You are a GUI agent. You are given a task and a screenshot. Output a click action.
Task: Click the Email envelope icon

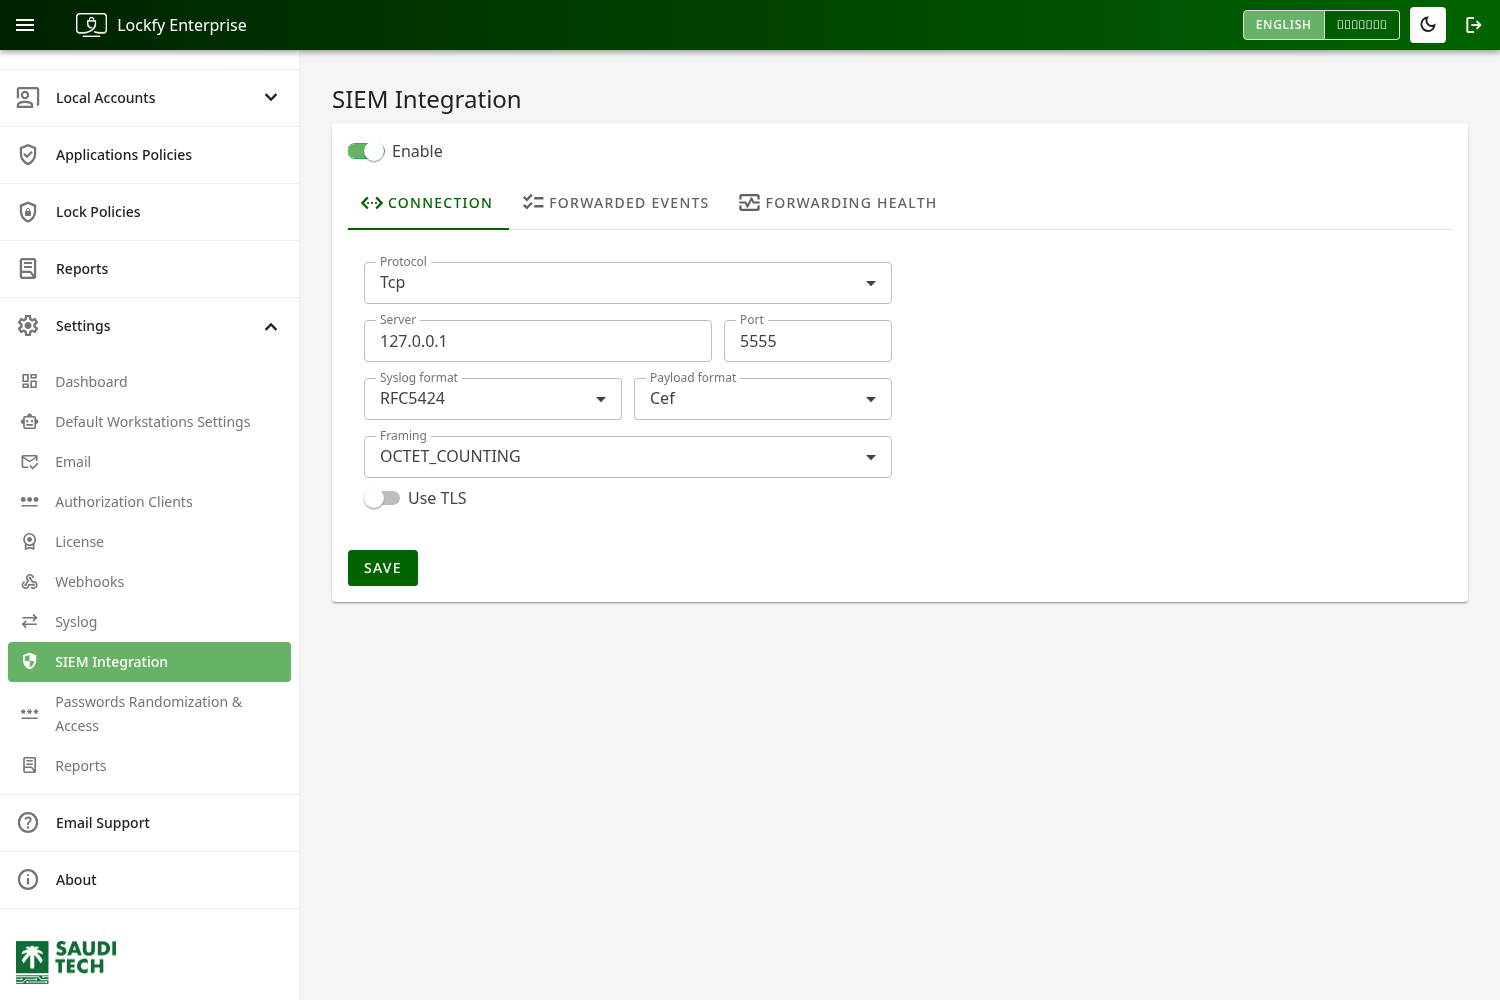(x=30, y=462)
